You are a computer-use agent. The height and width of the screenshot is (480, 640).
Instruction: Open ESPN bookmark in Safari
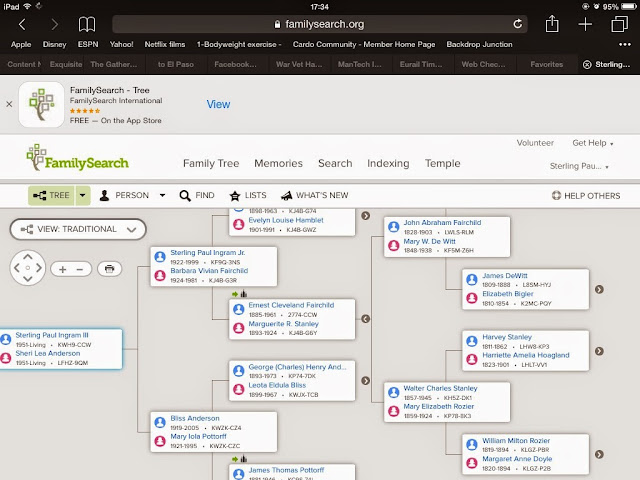[x=88, y=44]
